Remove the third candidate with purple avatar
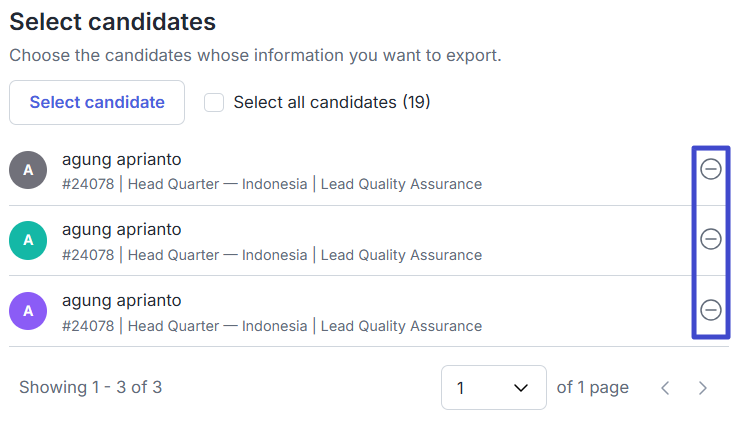 click(x=710, y=310)
